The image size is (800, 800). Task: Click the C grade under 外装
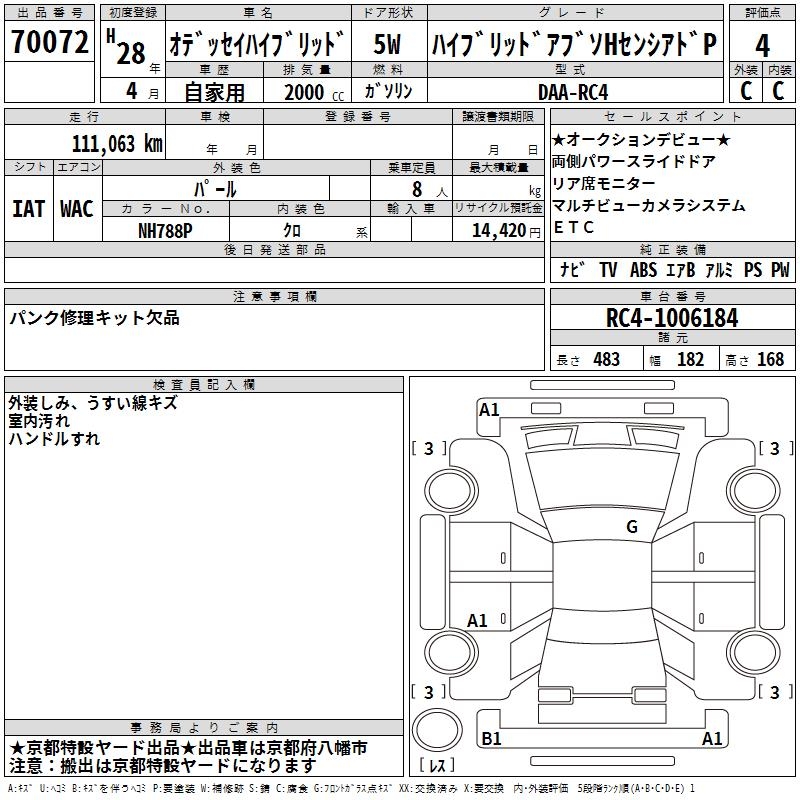tap(746, 90)
